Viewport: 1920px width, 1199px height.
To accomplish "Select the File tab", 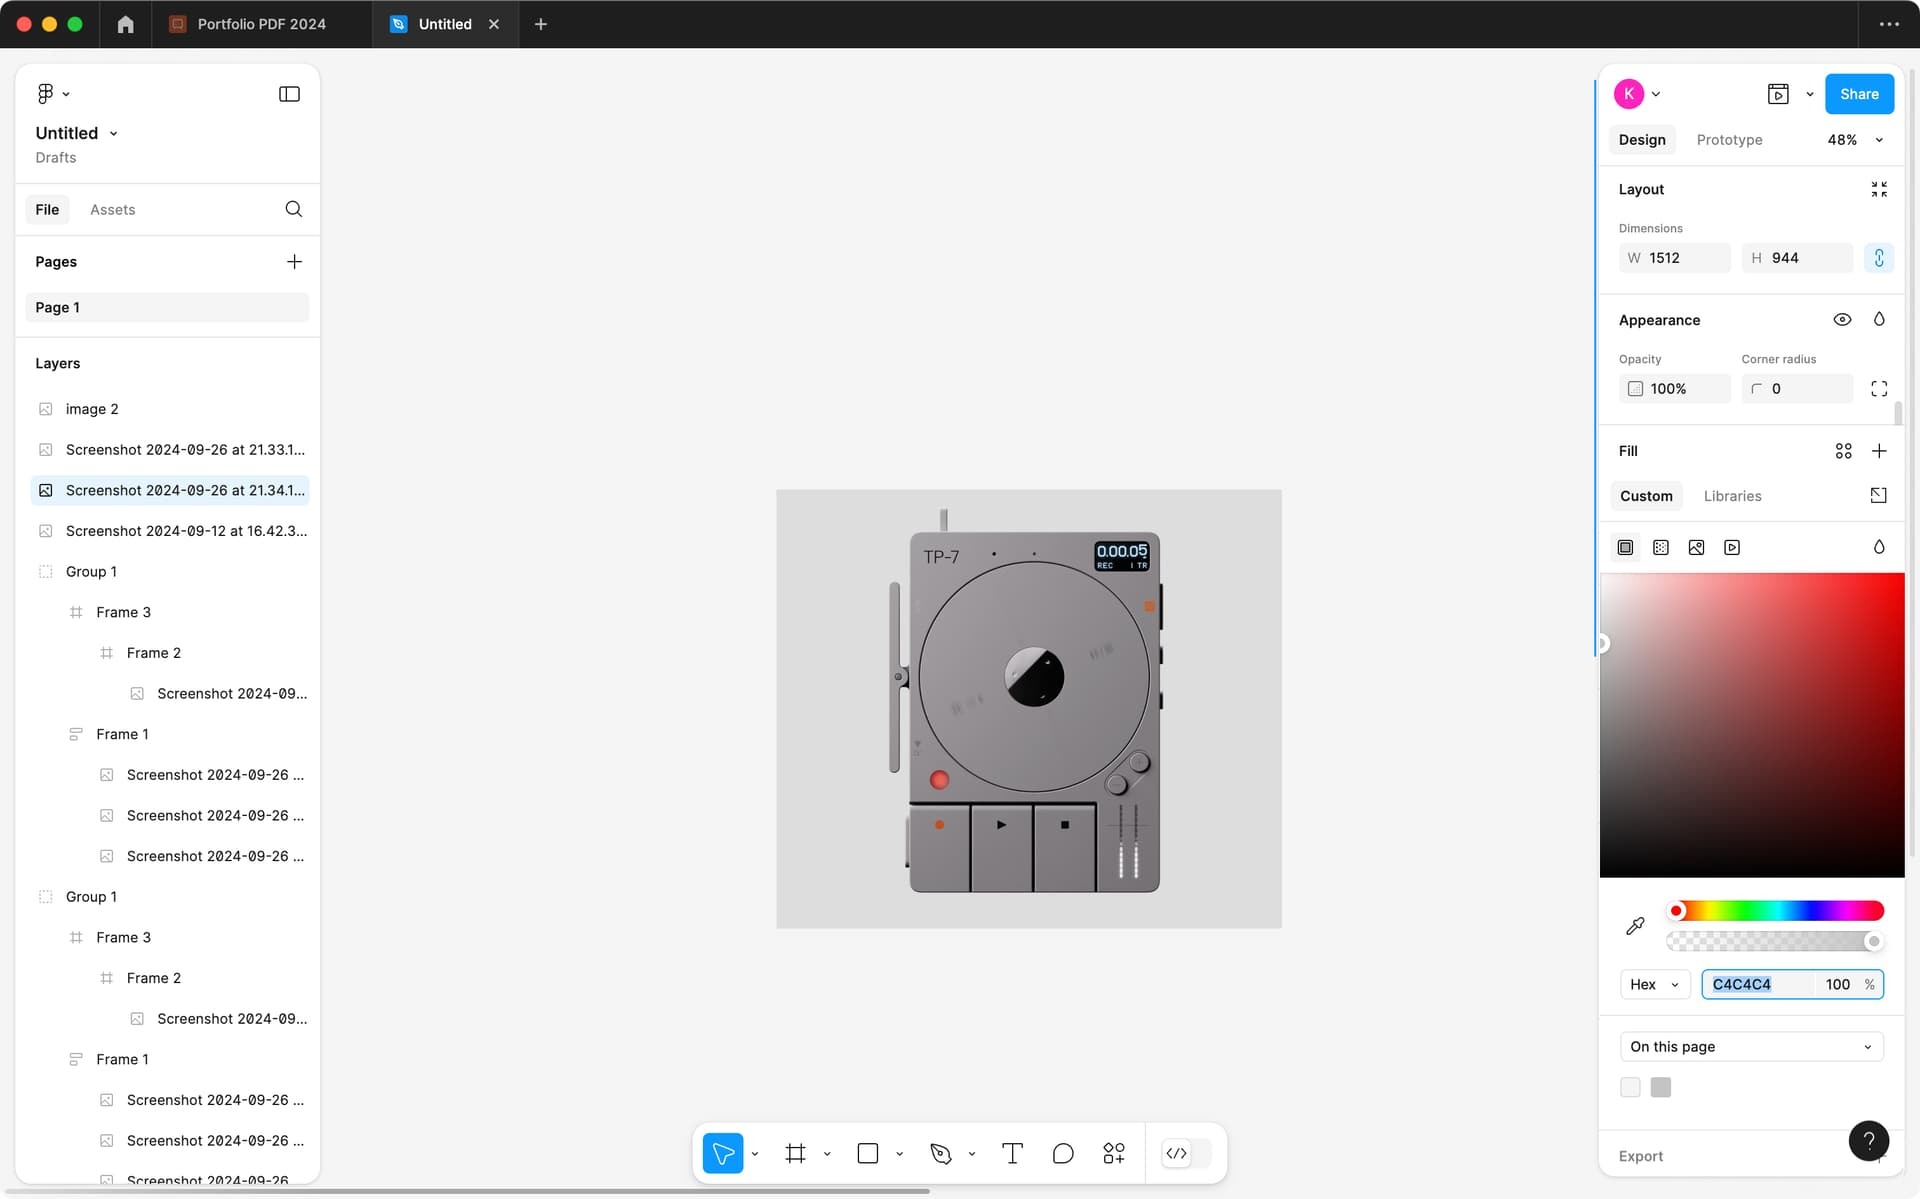I will click(x=47, y=210).
